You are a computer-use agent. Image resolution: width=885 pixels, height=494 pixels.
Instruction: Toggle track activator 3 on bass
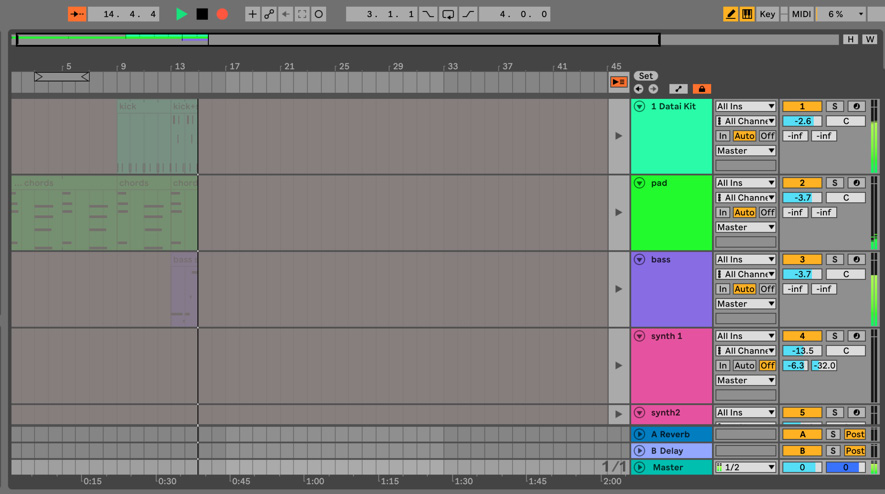pos(802,260)
